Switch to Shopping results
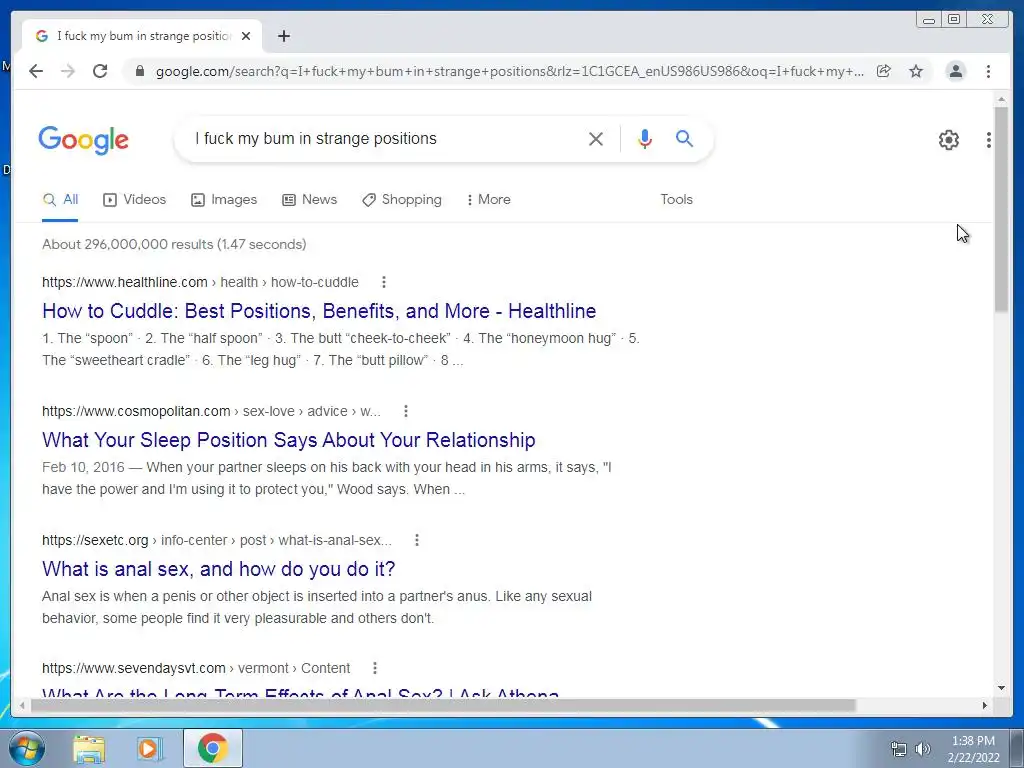The image size is (1024, 768). coord(402,200)
